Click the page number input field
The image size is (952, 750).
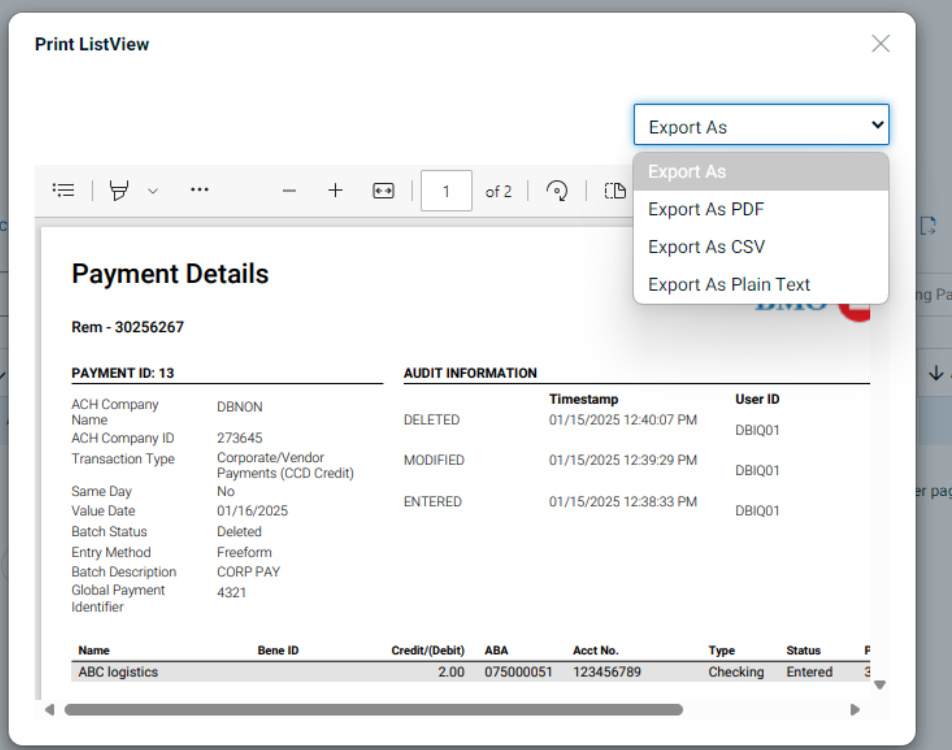pos(446,191)
